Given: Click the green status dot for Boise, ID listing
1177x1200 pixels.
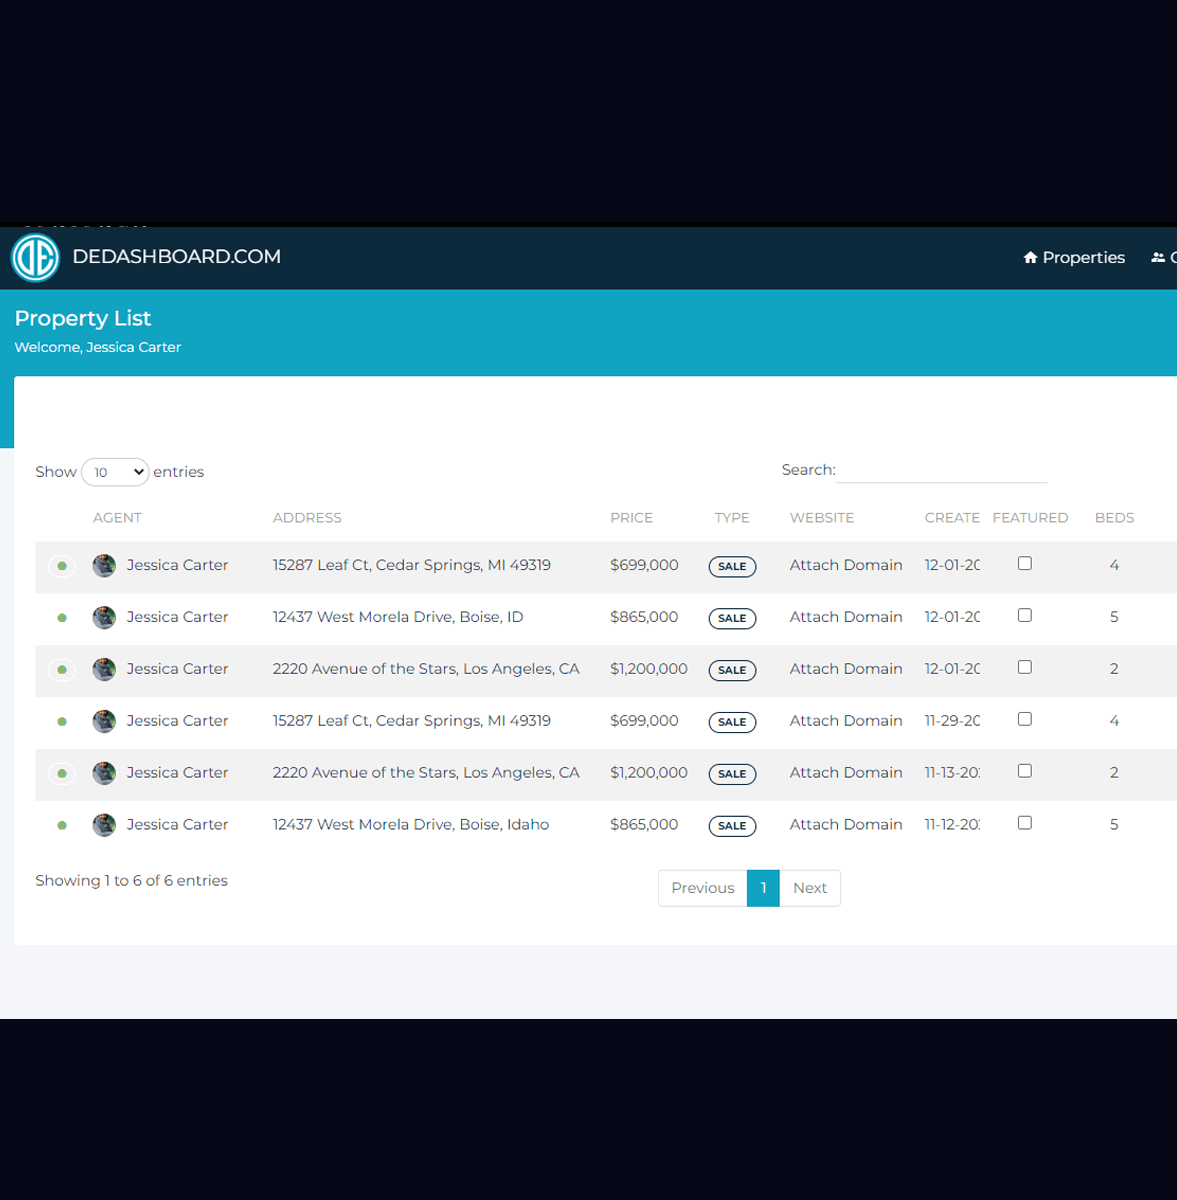Looking at the screenshot, I should [x=62, y=618].
